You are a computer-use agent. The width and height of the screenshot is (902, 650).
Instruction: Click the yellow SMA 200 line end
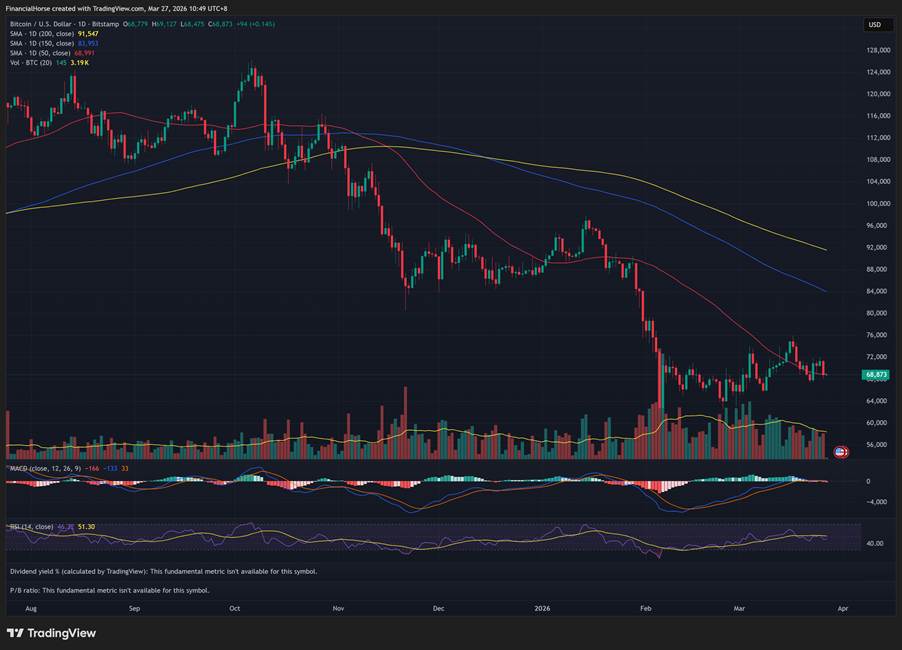click(824, 249)
